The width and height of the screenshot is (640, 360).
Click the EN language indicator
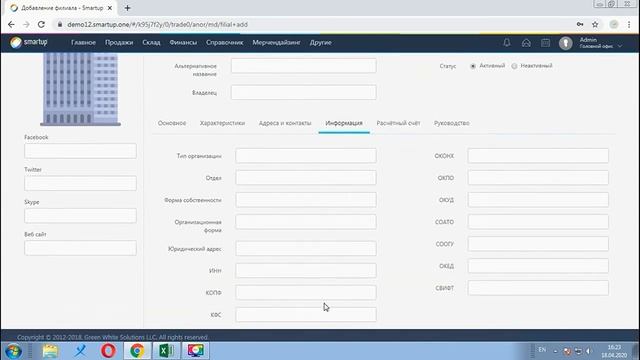tap(542, 350)
